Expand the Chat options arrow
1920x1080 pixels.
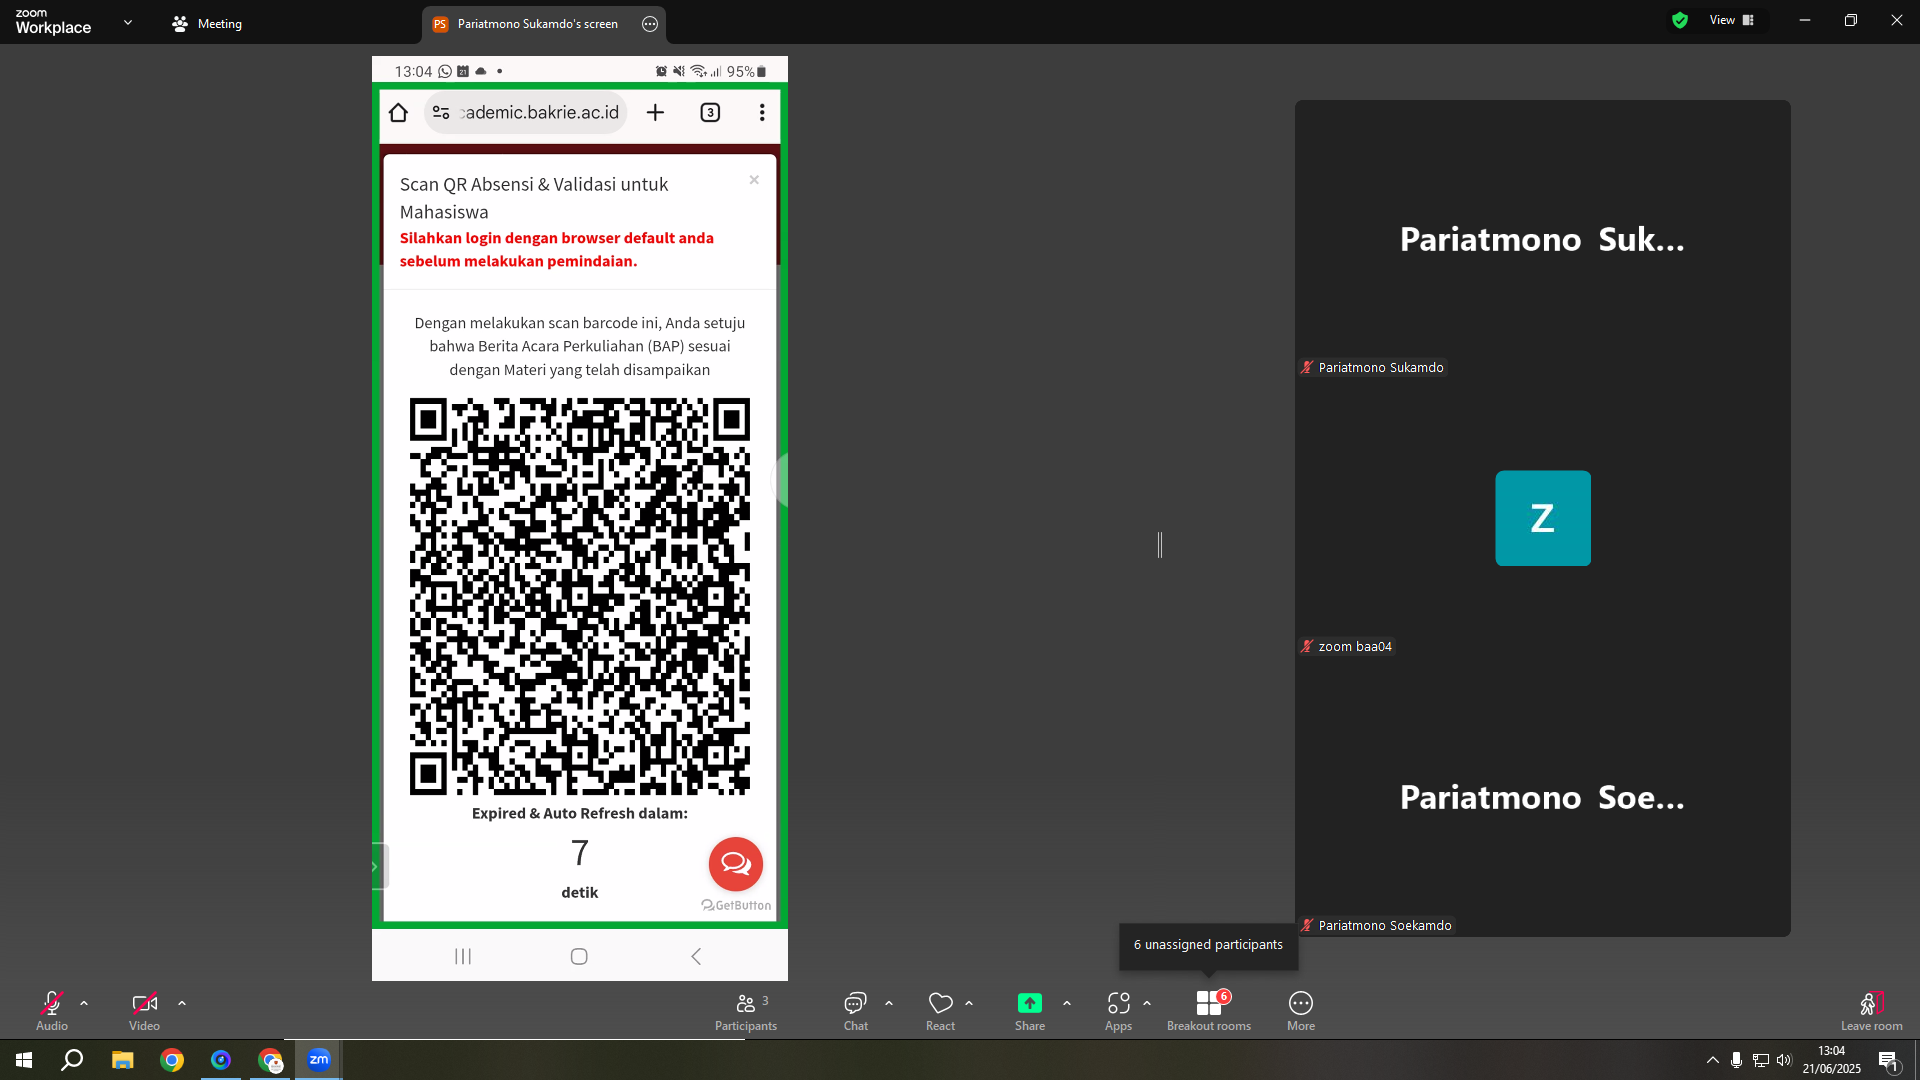pyautogui.click(x=889, y=1003)
